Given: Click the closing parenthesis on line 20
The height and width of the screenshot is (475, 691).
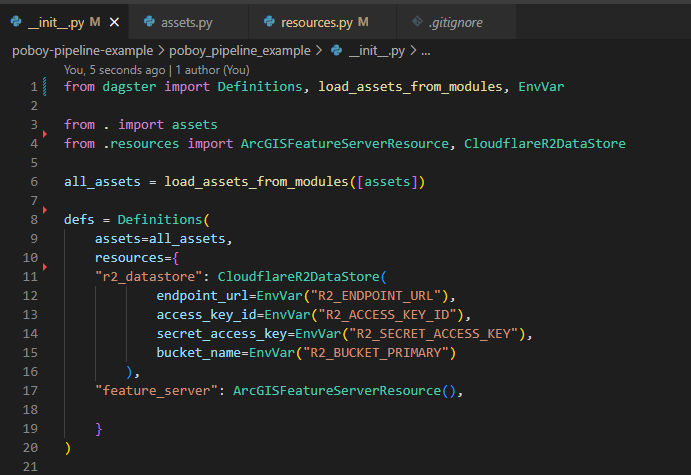Looking at the screenshot, I should [68, 448].
